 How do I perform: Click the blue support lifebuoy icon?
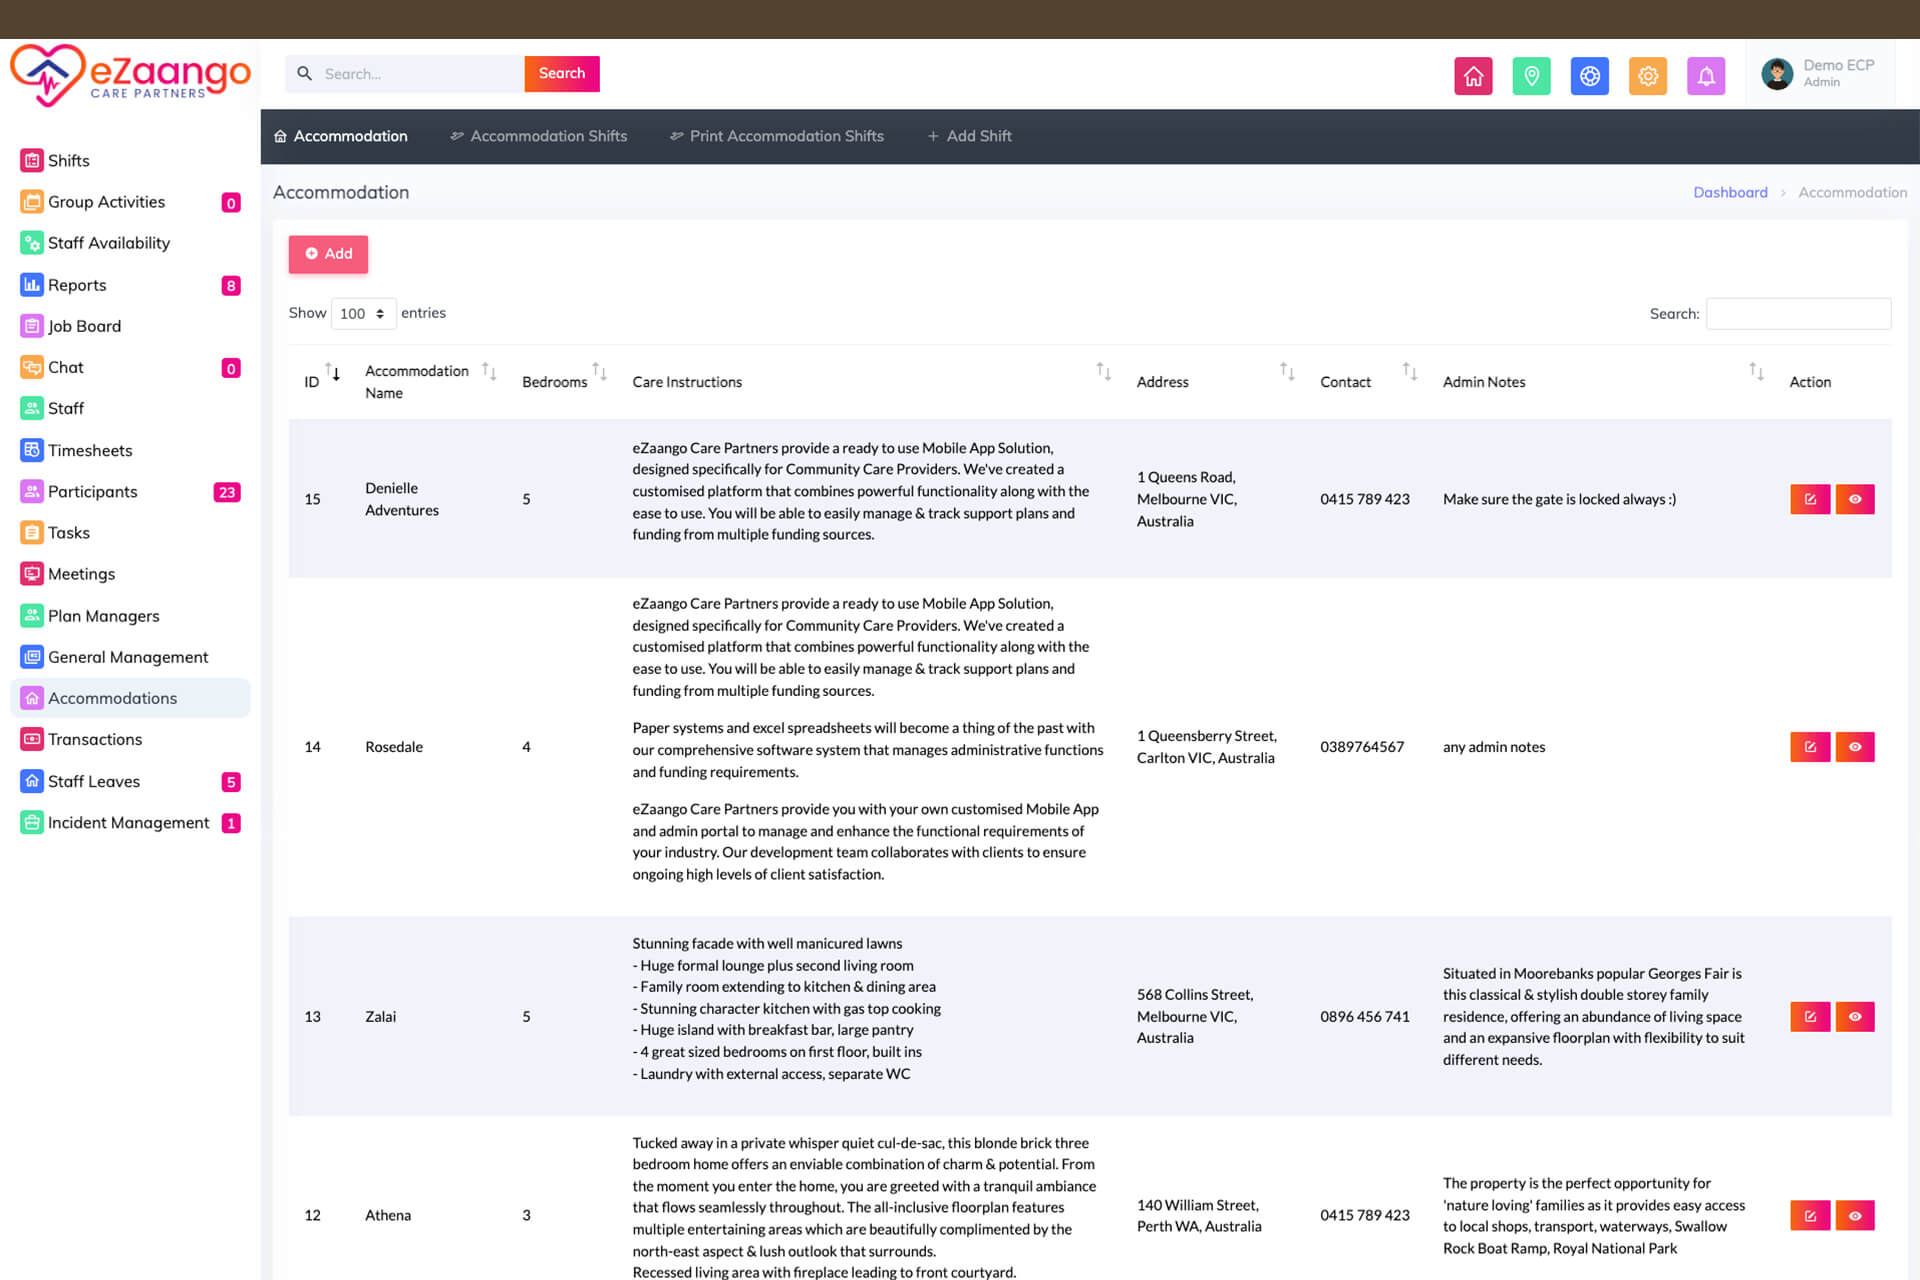pos(1589,76)
